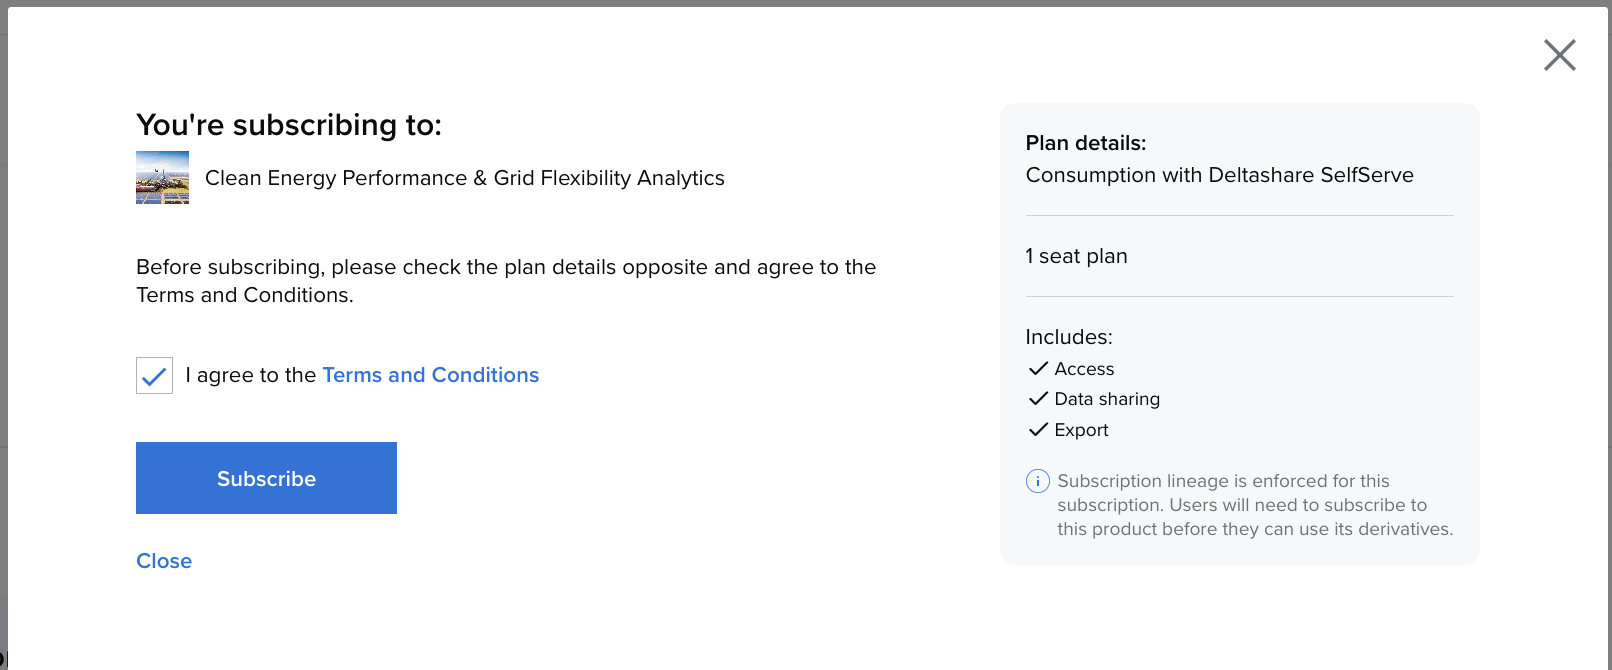This screenshot has width=1612, height=670.
Task: Click the Plan details heading
Action: pyautogui.click(x=1085, y=143)
